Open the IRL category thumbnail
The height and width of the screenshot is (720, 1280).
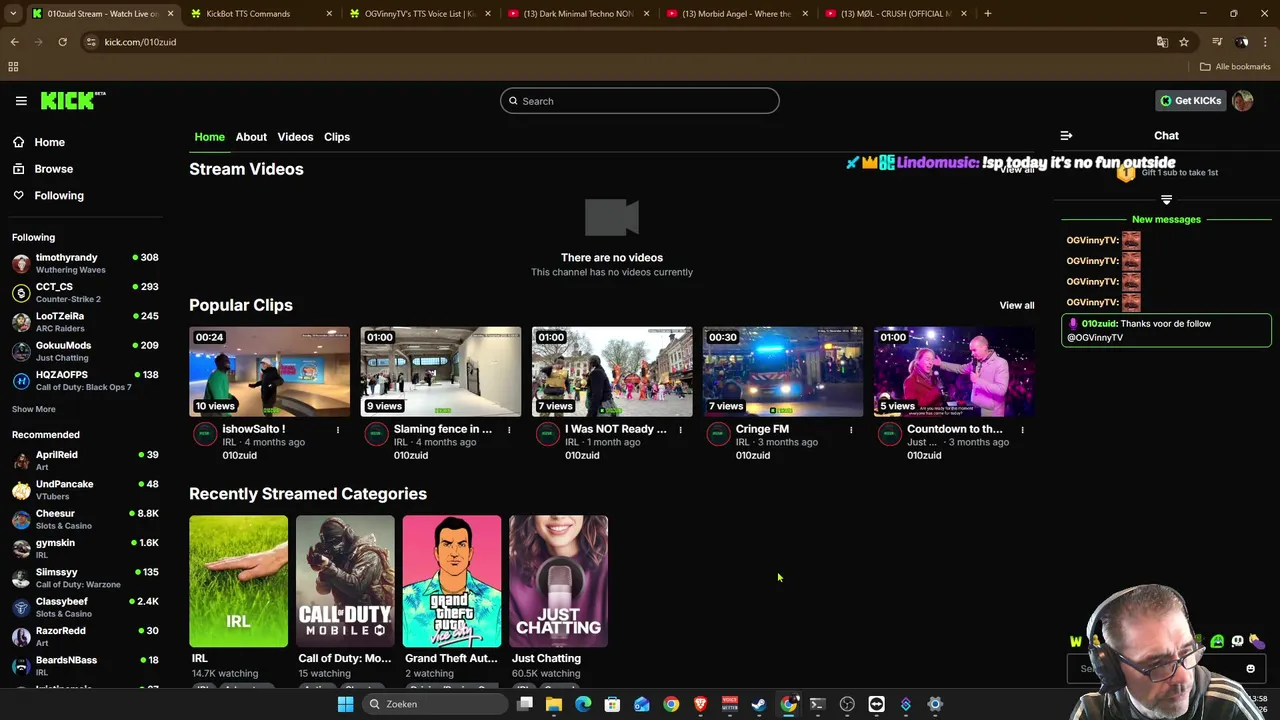click(238, 581)
